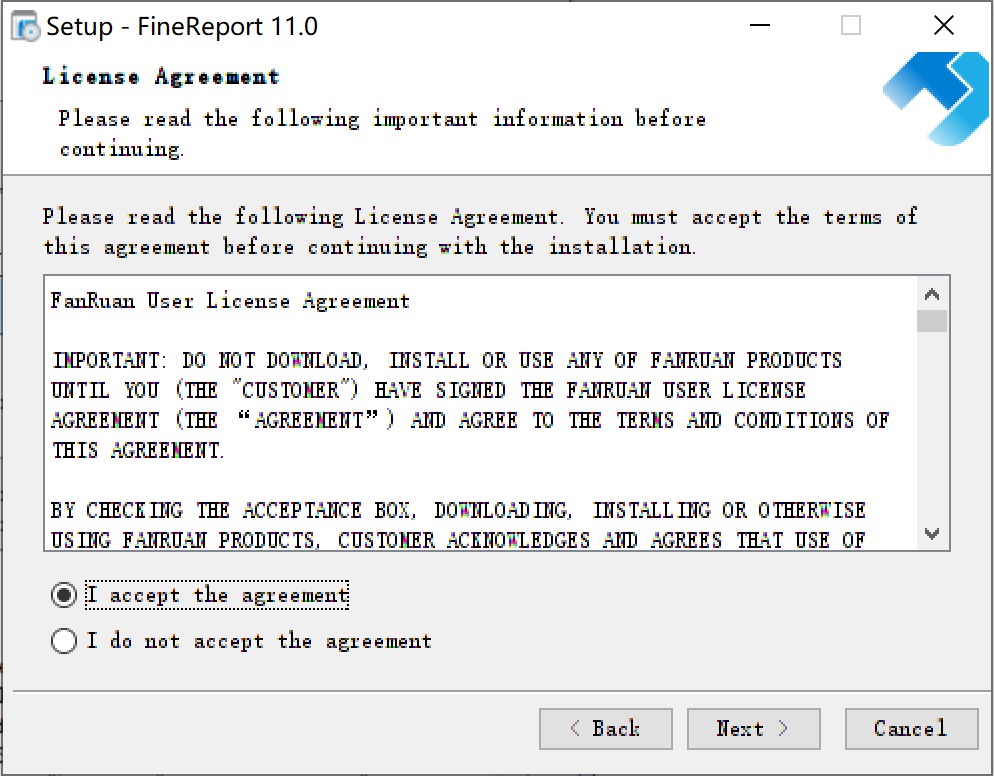
Task: Proceed with the Next button
Action: tap(753, 729)
